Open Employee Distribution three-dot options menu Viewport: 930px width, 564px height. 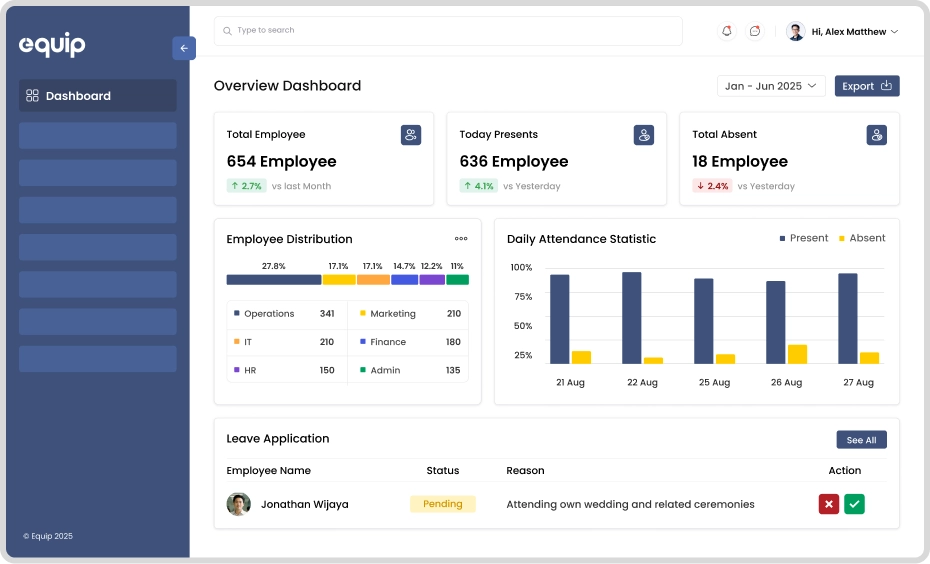pyautogui.click(x=461, y=239)
